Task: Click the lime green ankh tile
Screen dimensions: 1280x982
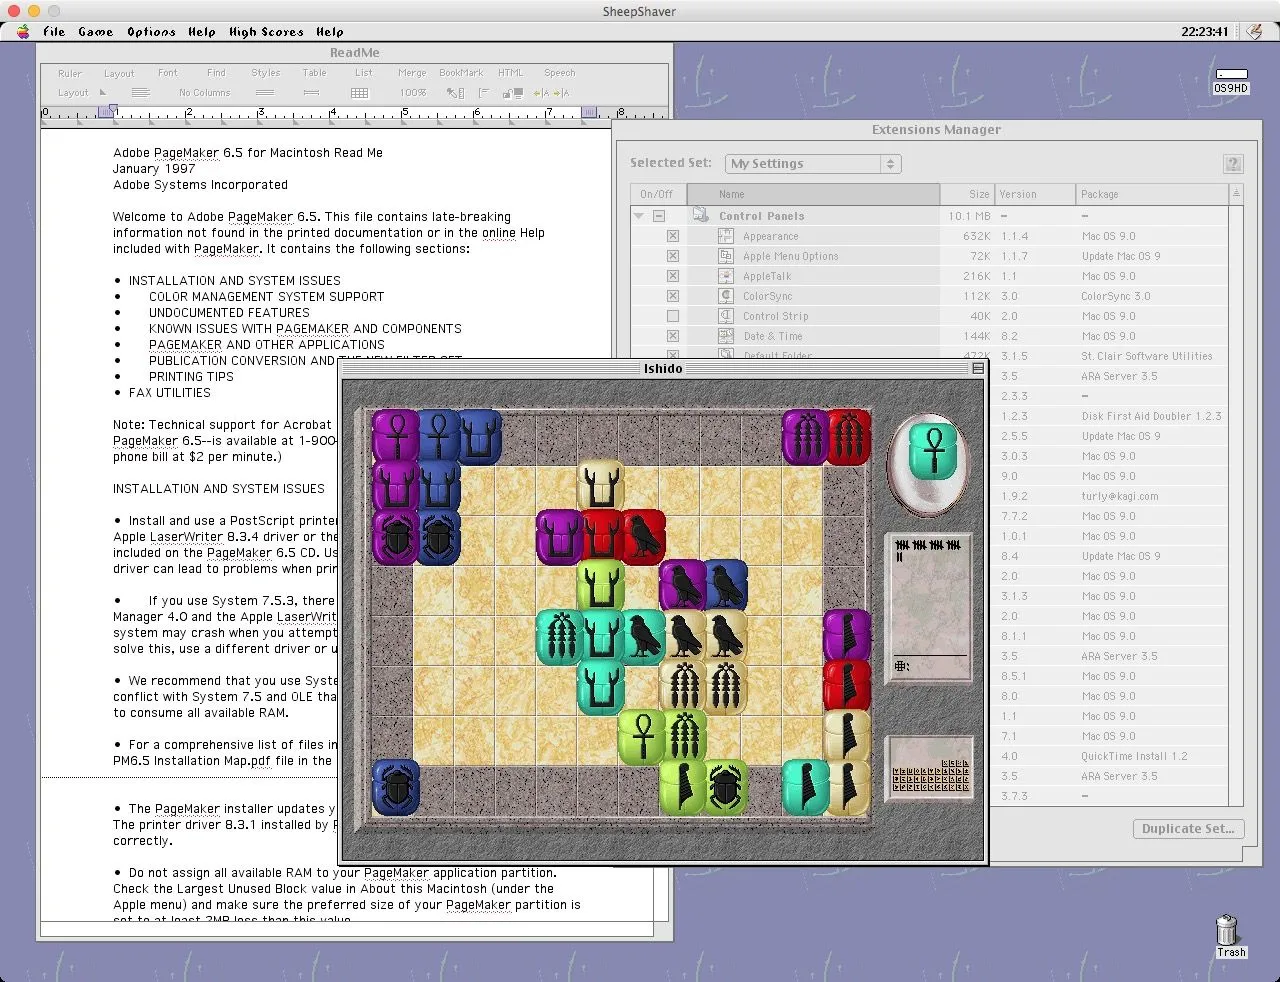Action: pyautogui.click(x=642, y=736)
